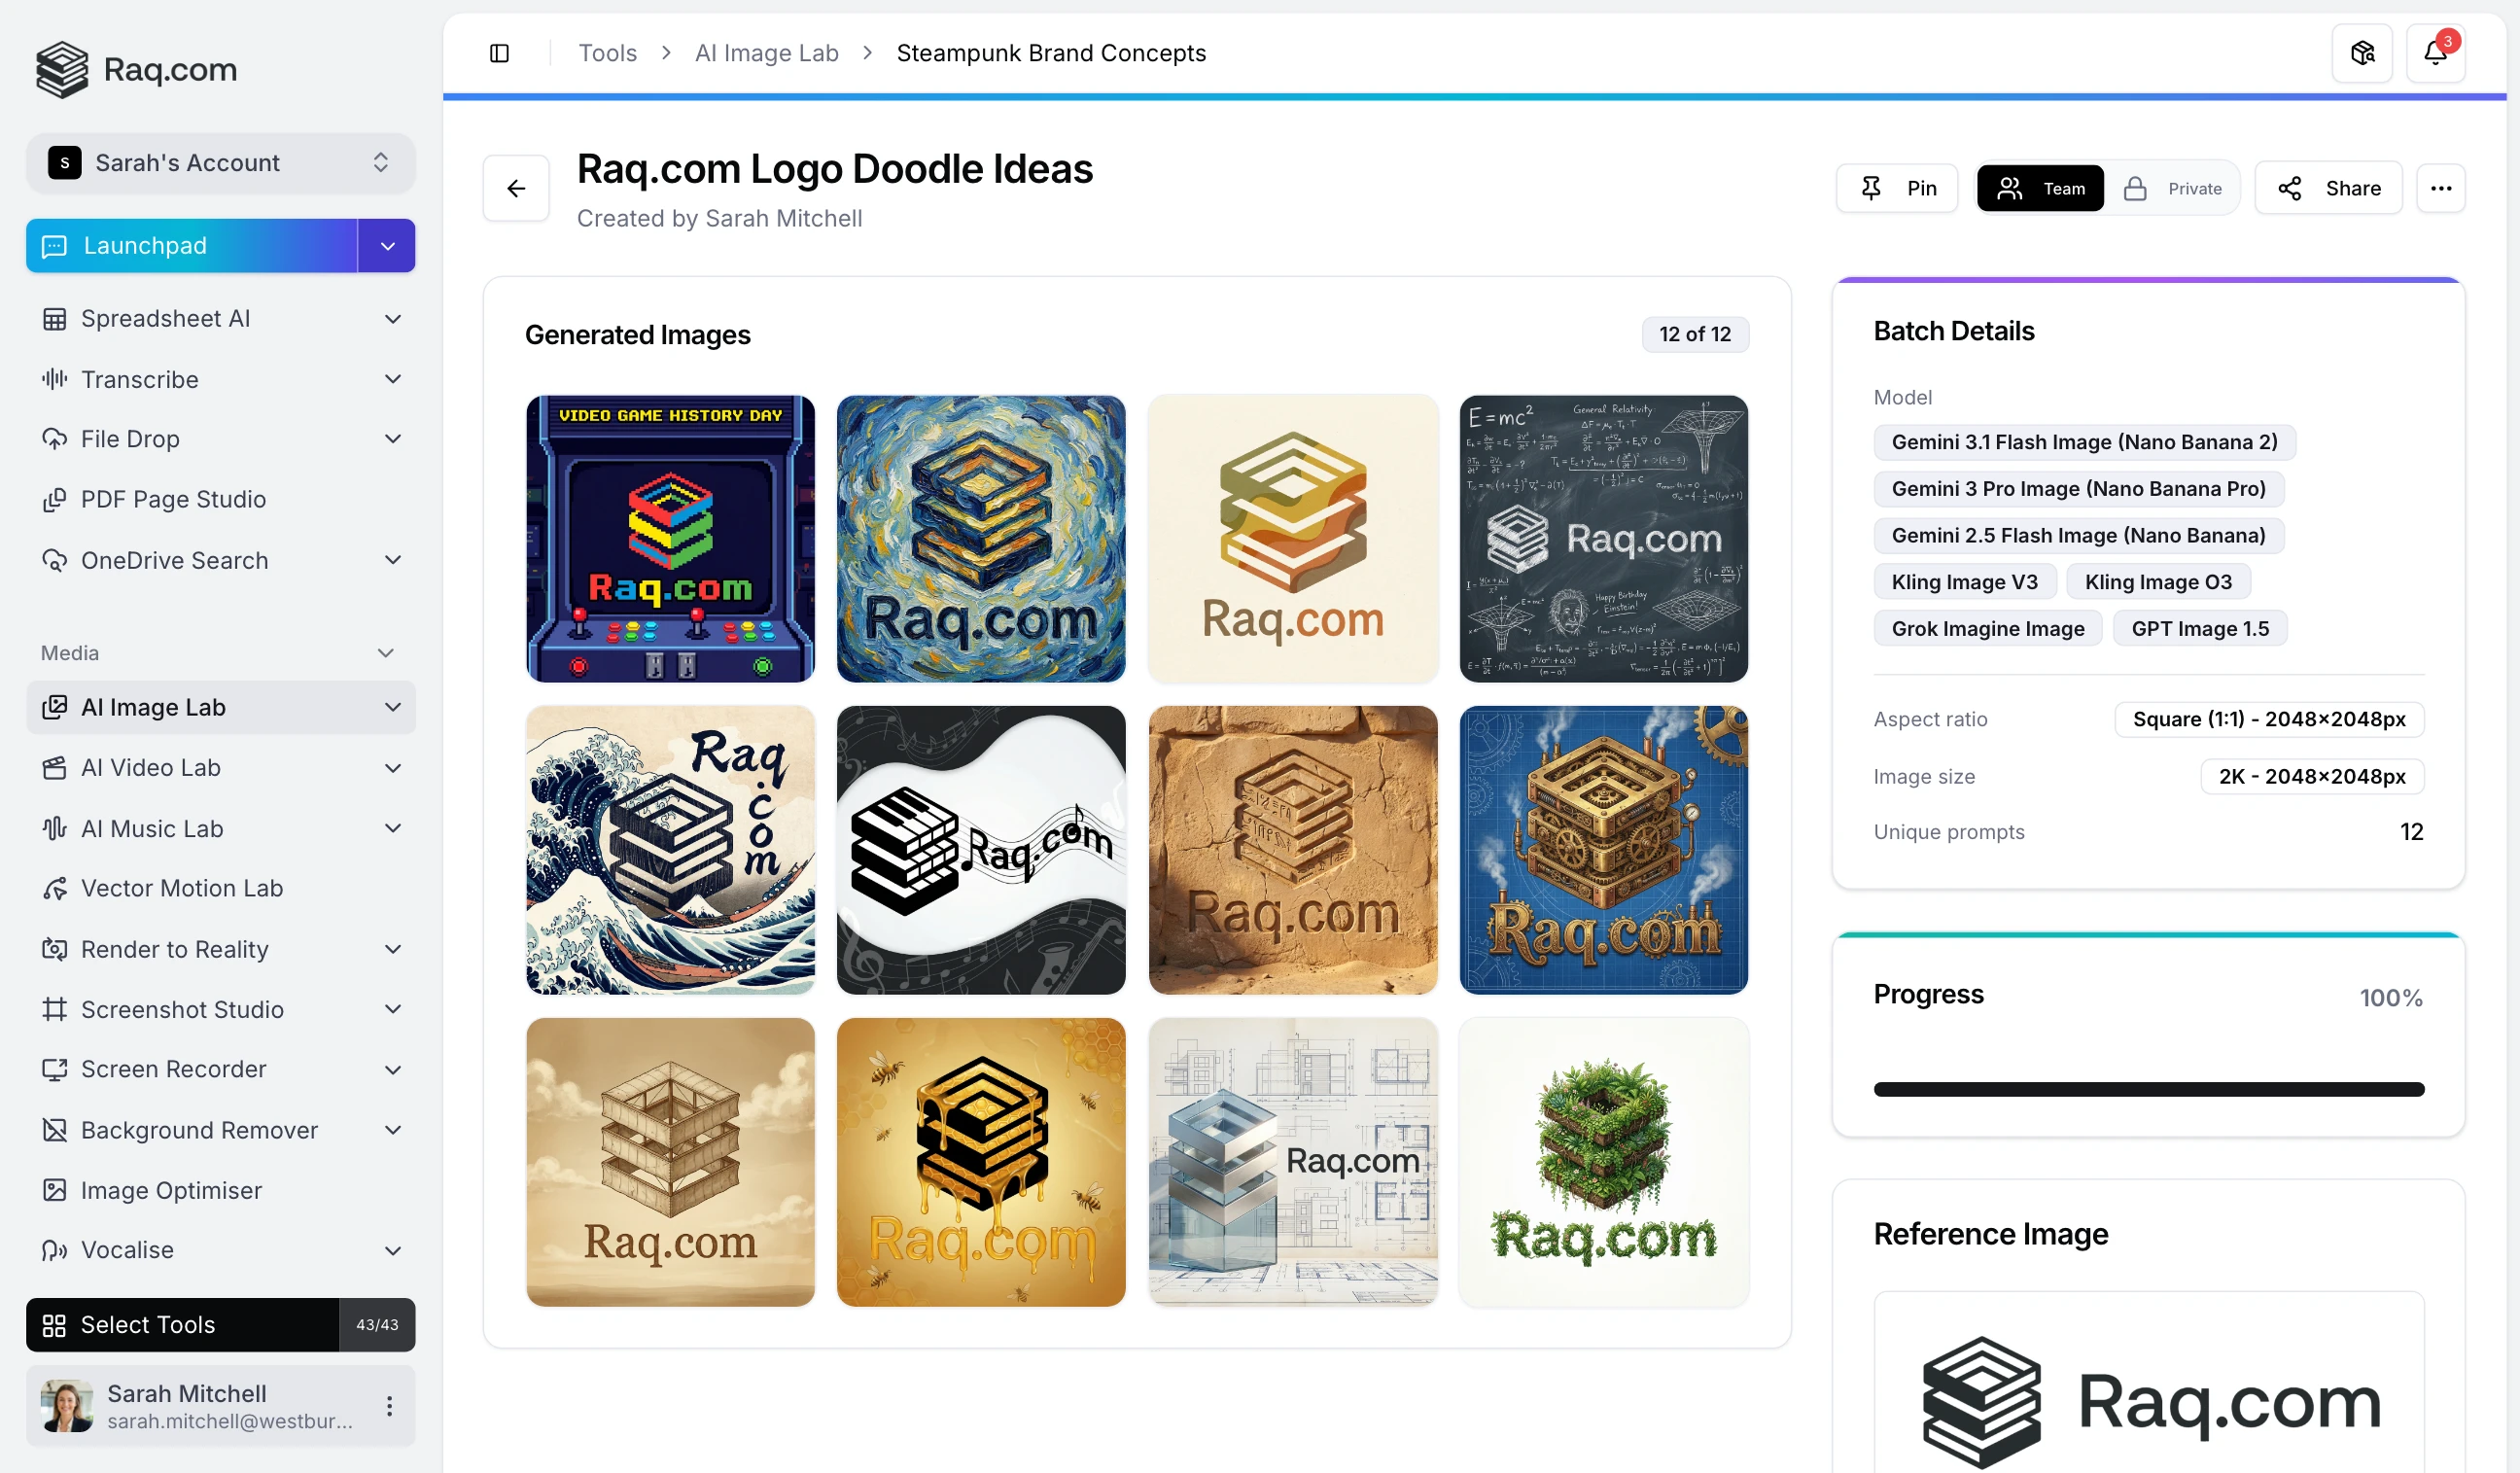Screen dimensions: 2520x1473
Task: Open Screenshot Studio
Action: coord(182,1009)
